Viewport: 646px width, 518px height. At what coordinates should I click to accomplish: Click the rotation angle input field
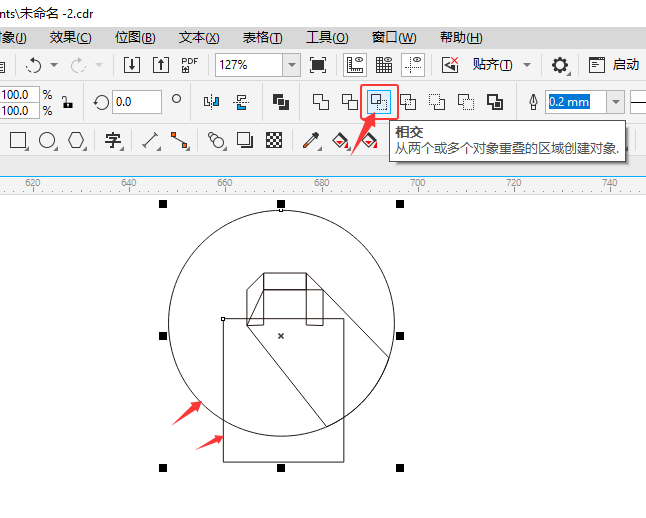[x=137, y=102]
